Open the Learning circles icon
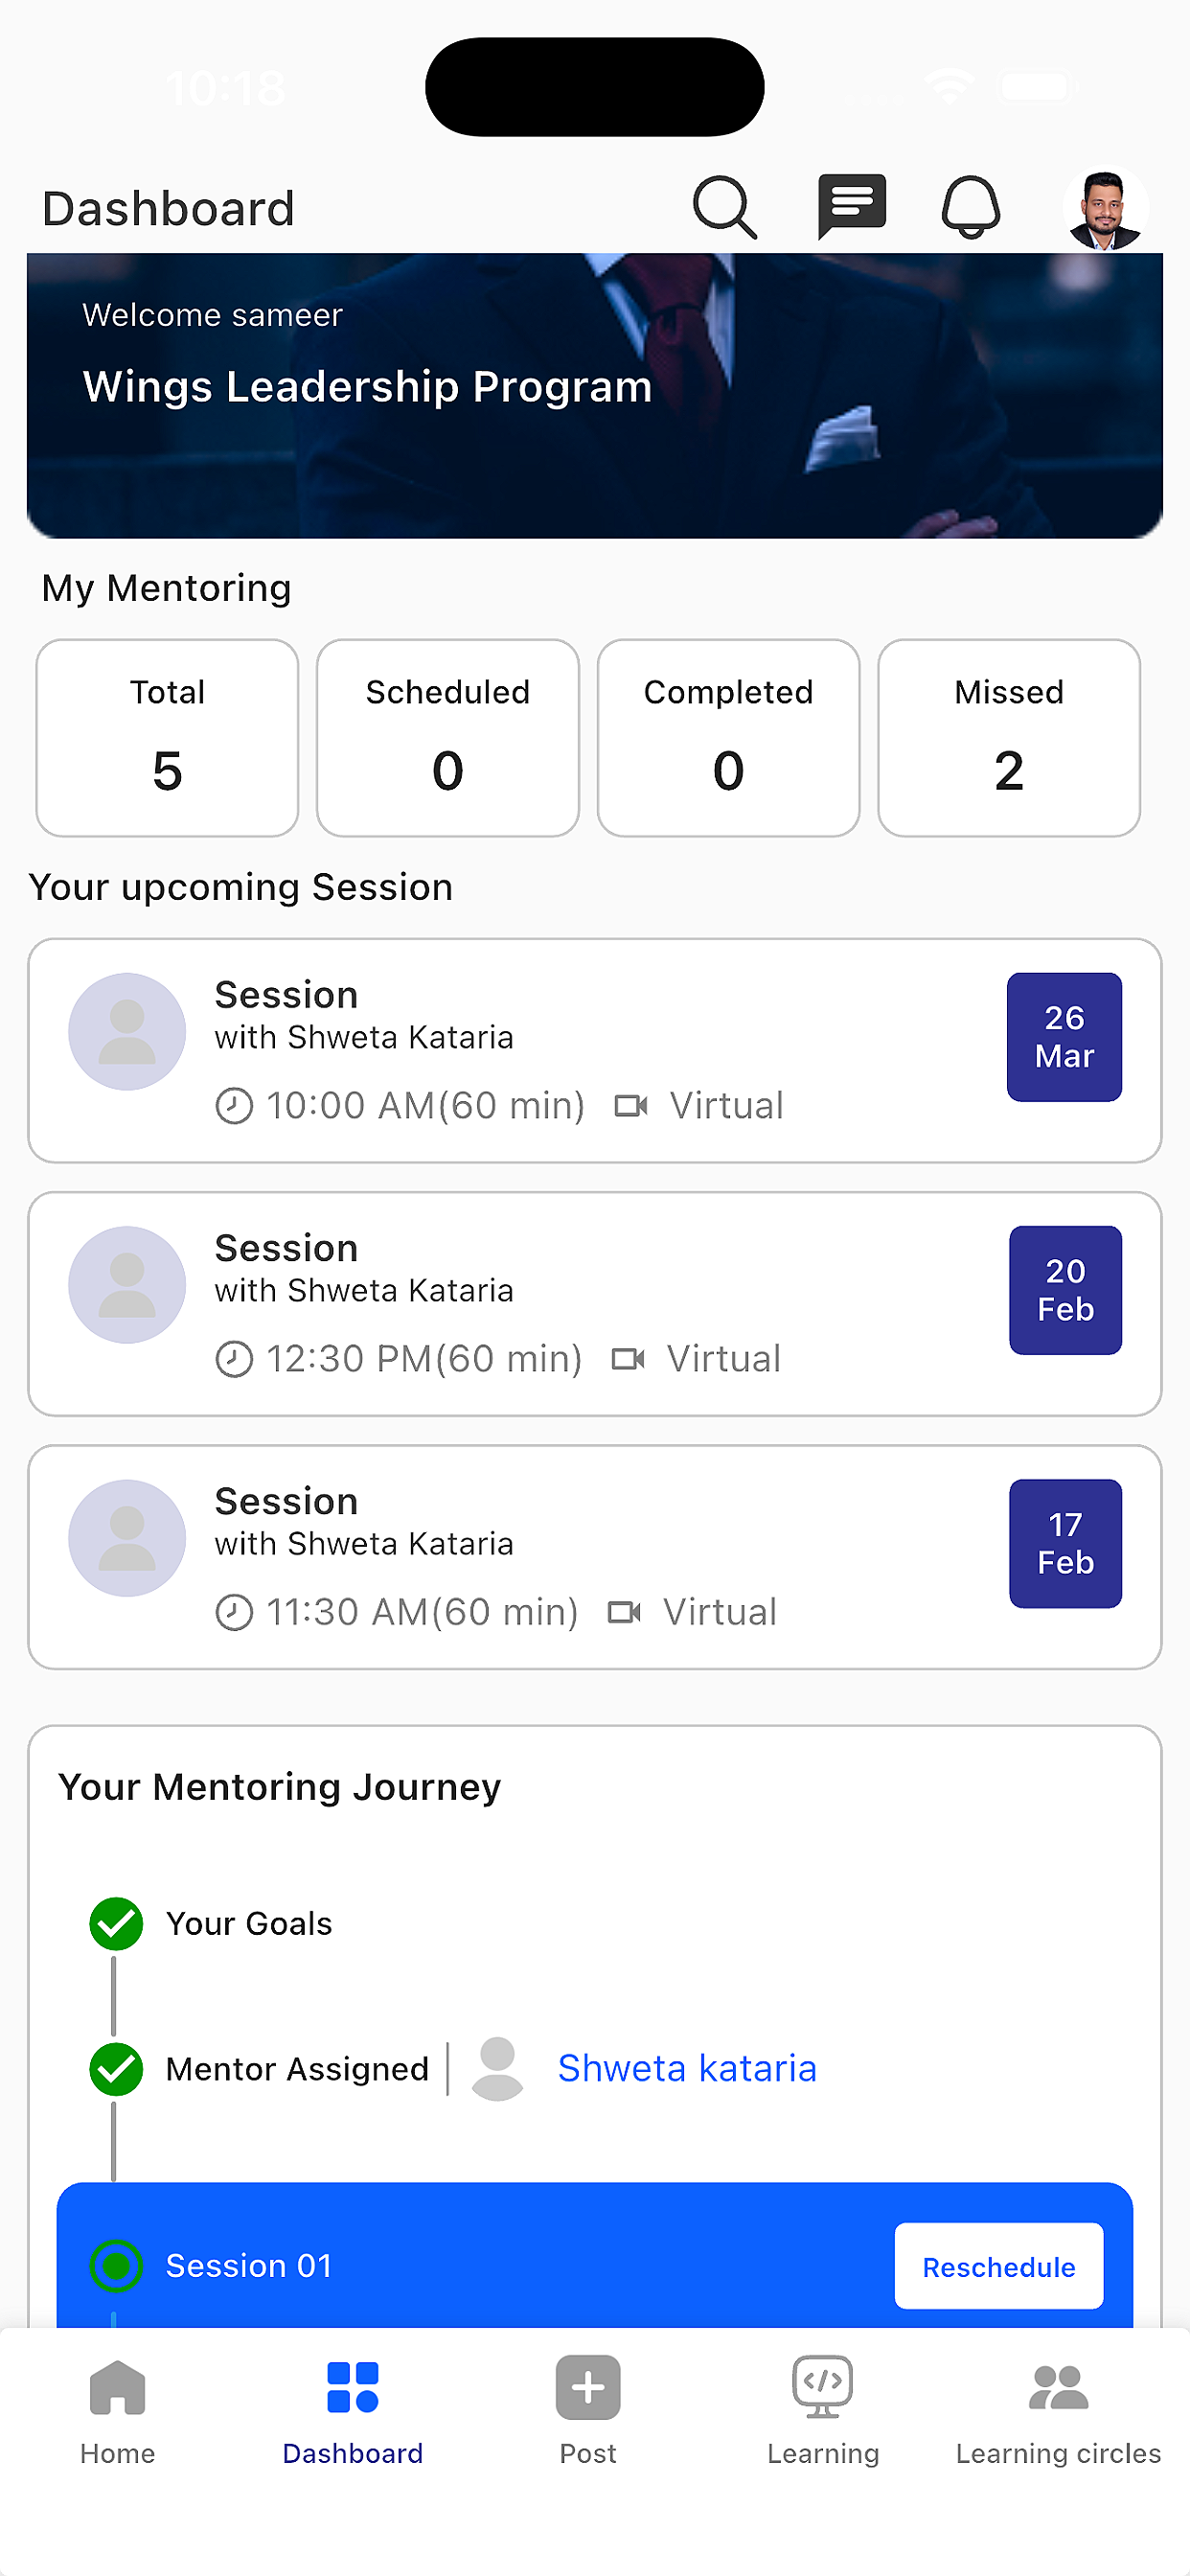Viewport: 1190px width, 2576px height. pos(1058,2388)
